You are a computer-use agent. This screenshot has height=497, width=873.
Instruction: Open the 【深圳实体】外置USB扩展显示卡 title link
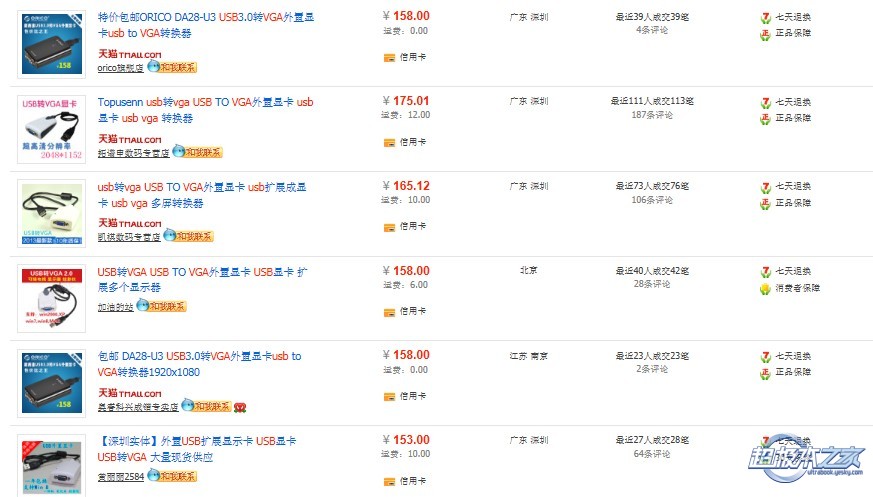coord(197,449)
